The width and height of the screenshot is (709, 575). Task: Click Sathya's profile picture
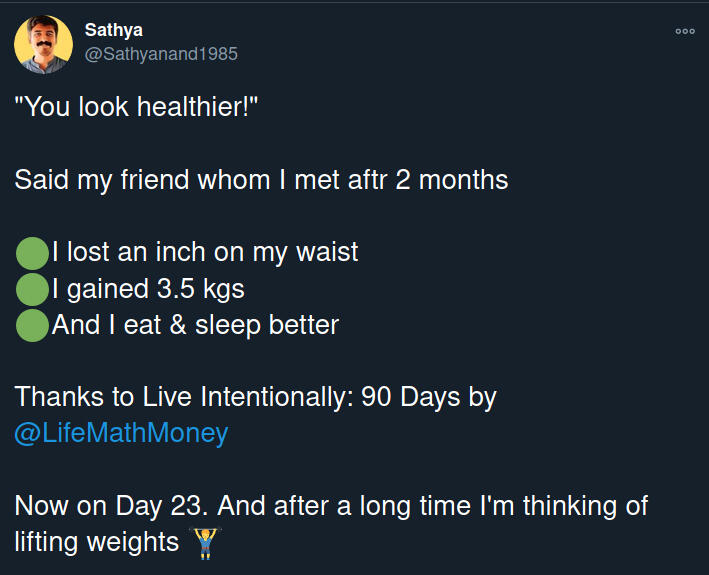(x=43, y=44)
